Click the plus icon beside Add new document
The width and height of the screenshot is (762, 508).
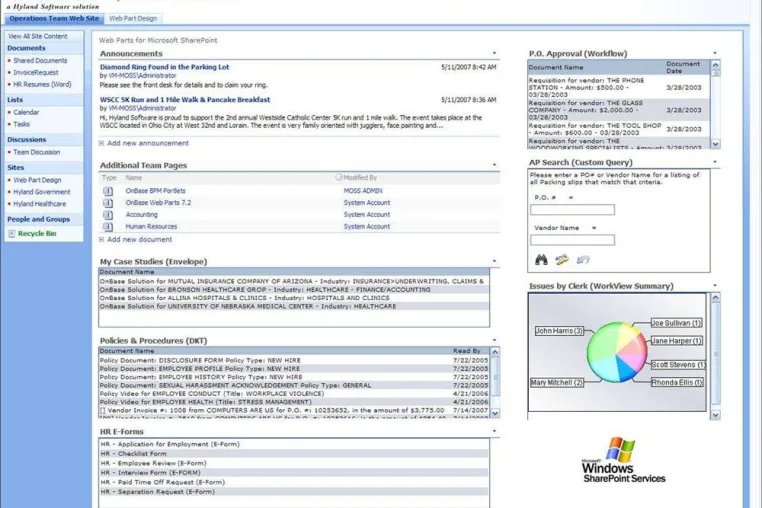pos(101,240)
